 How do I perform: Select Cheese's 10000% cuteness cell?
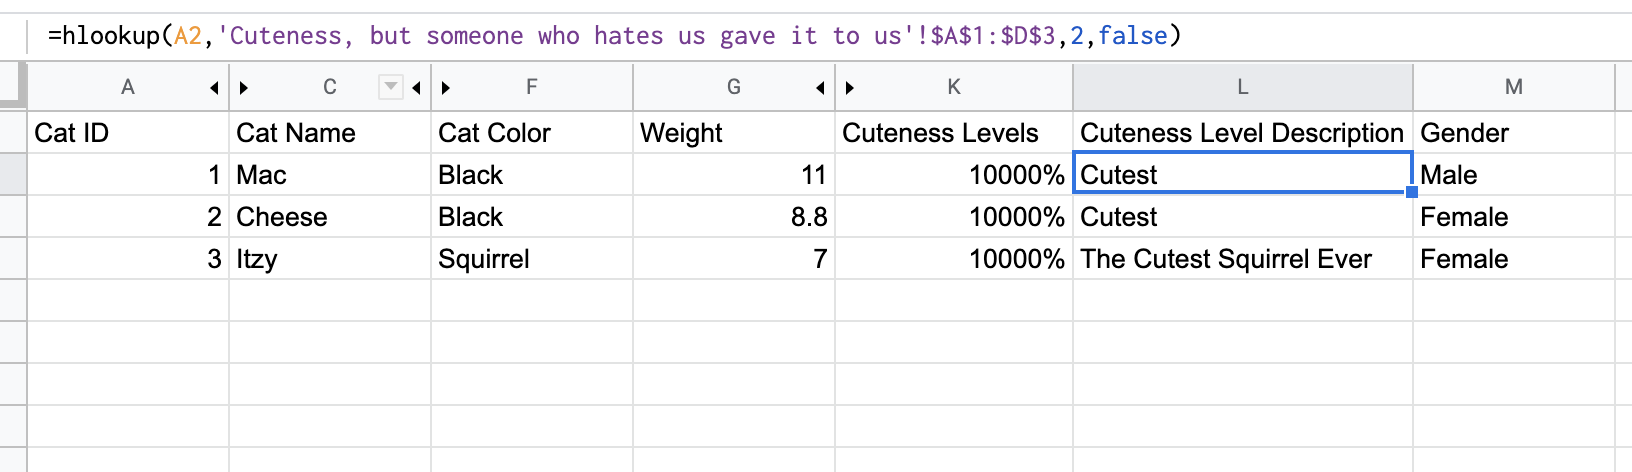tap(954, 216)
